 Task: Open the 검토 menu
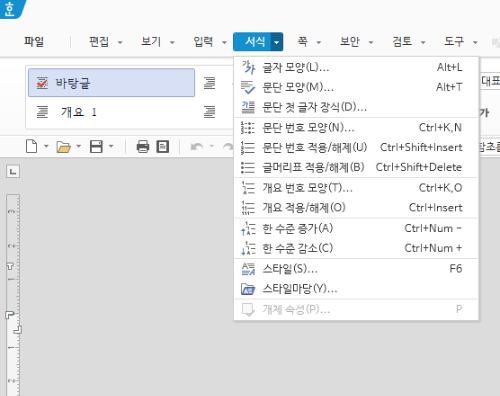pos(402,42)
